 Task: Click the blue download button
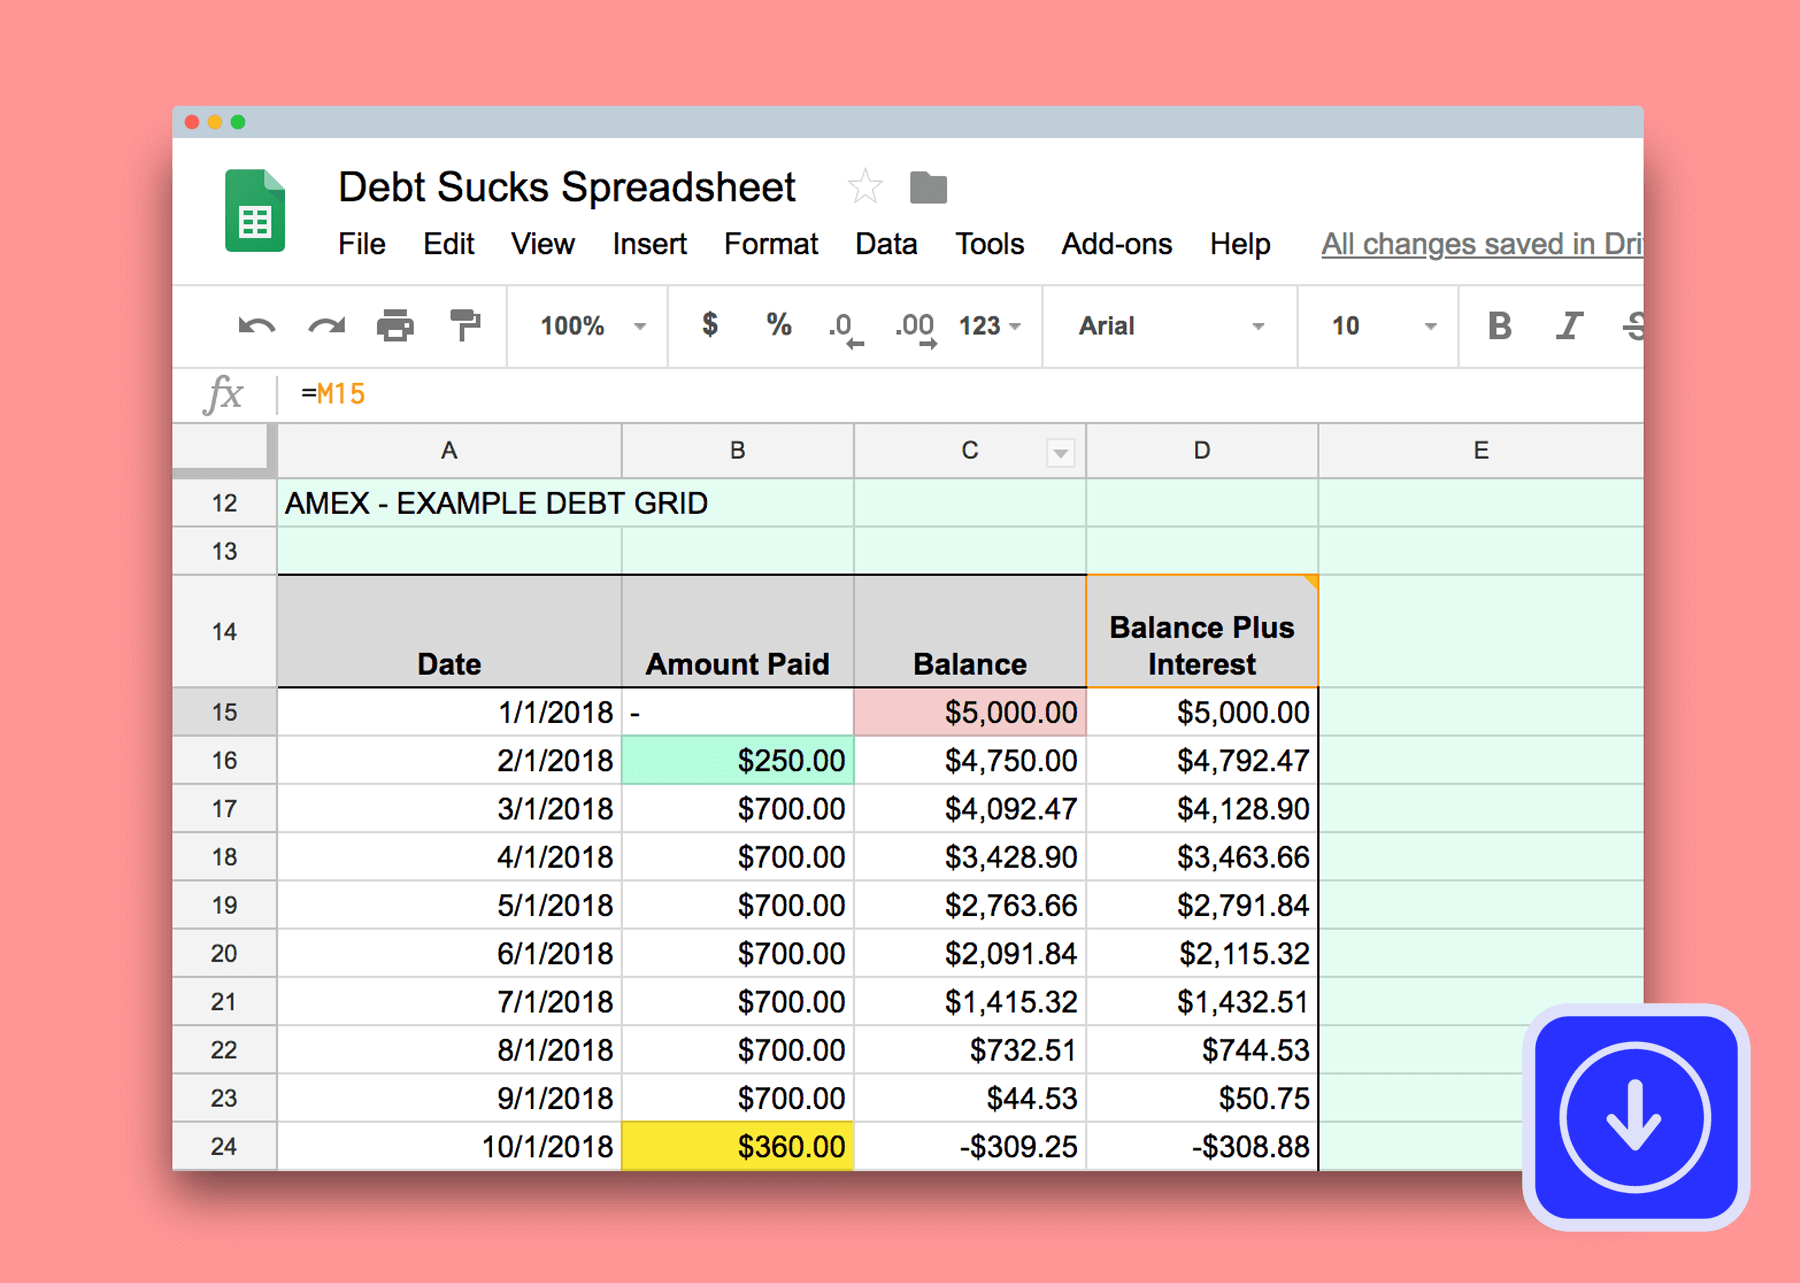[1634, 1118]
